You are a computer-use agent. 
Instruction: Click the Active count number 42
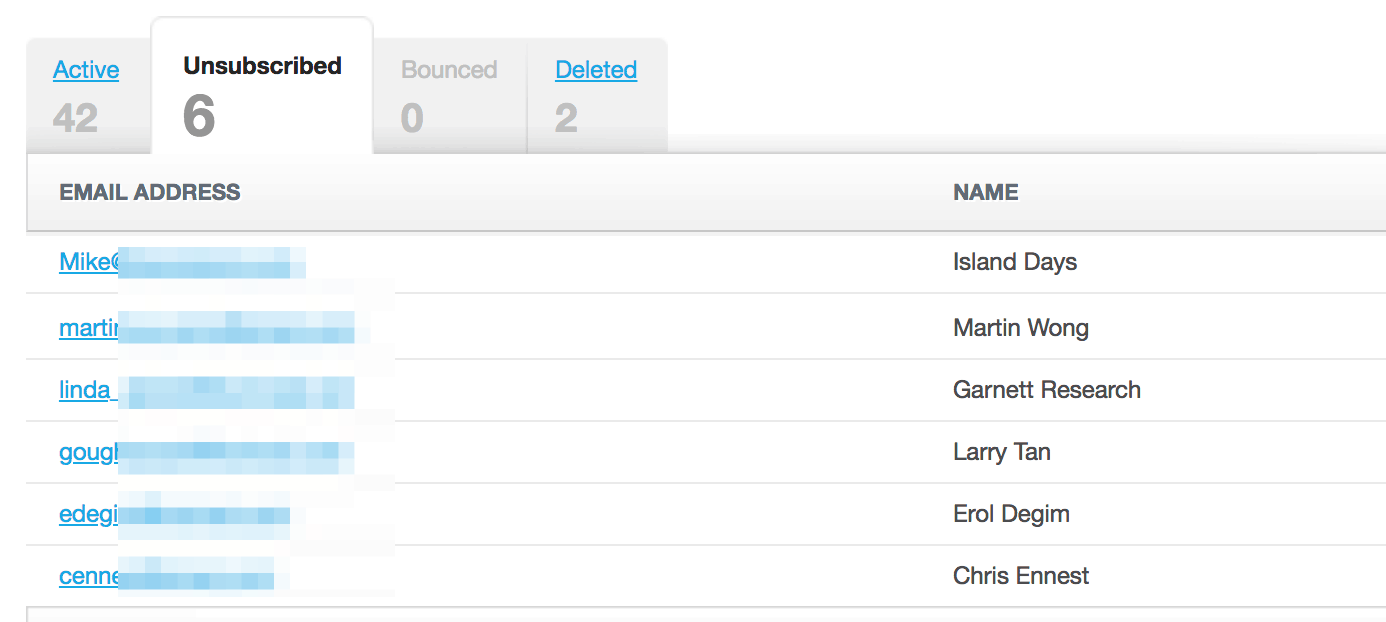(75, 118)
